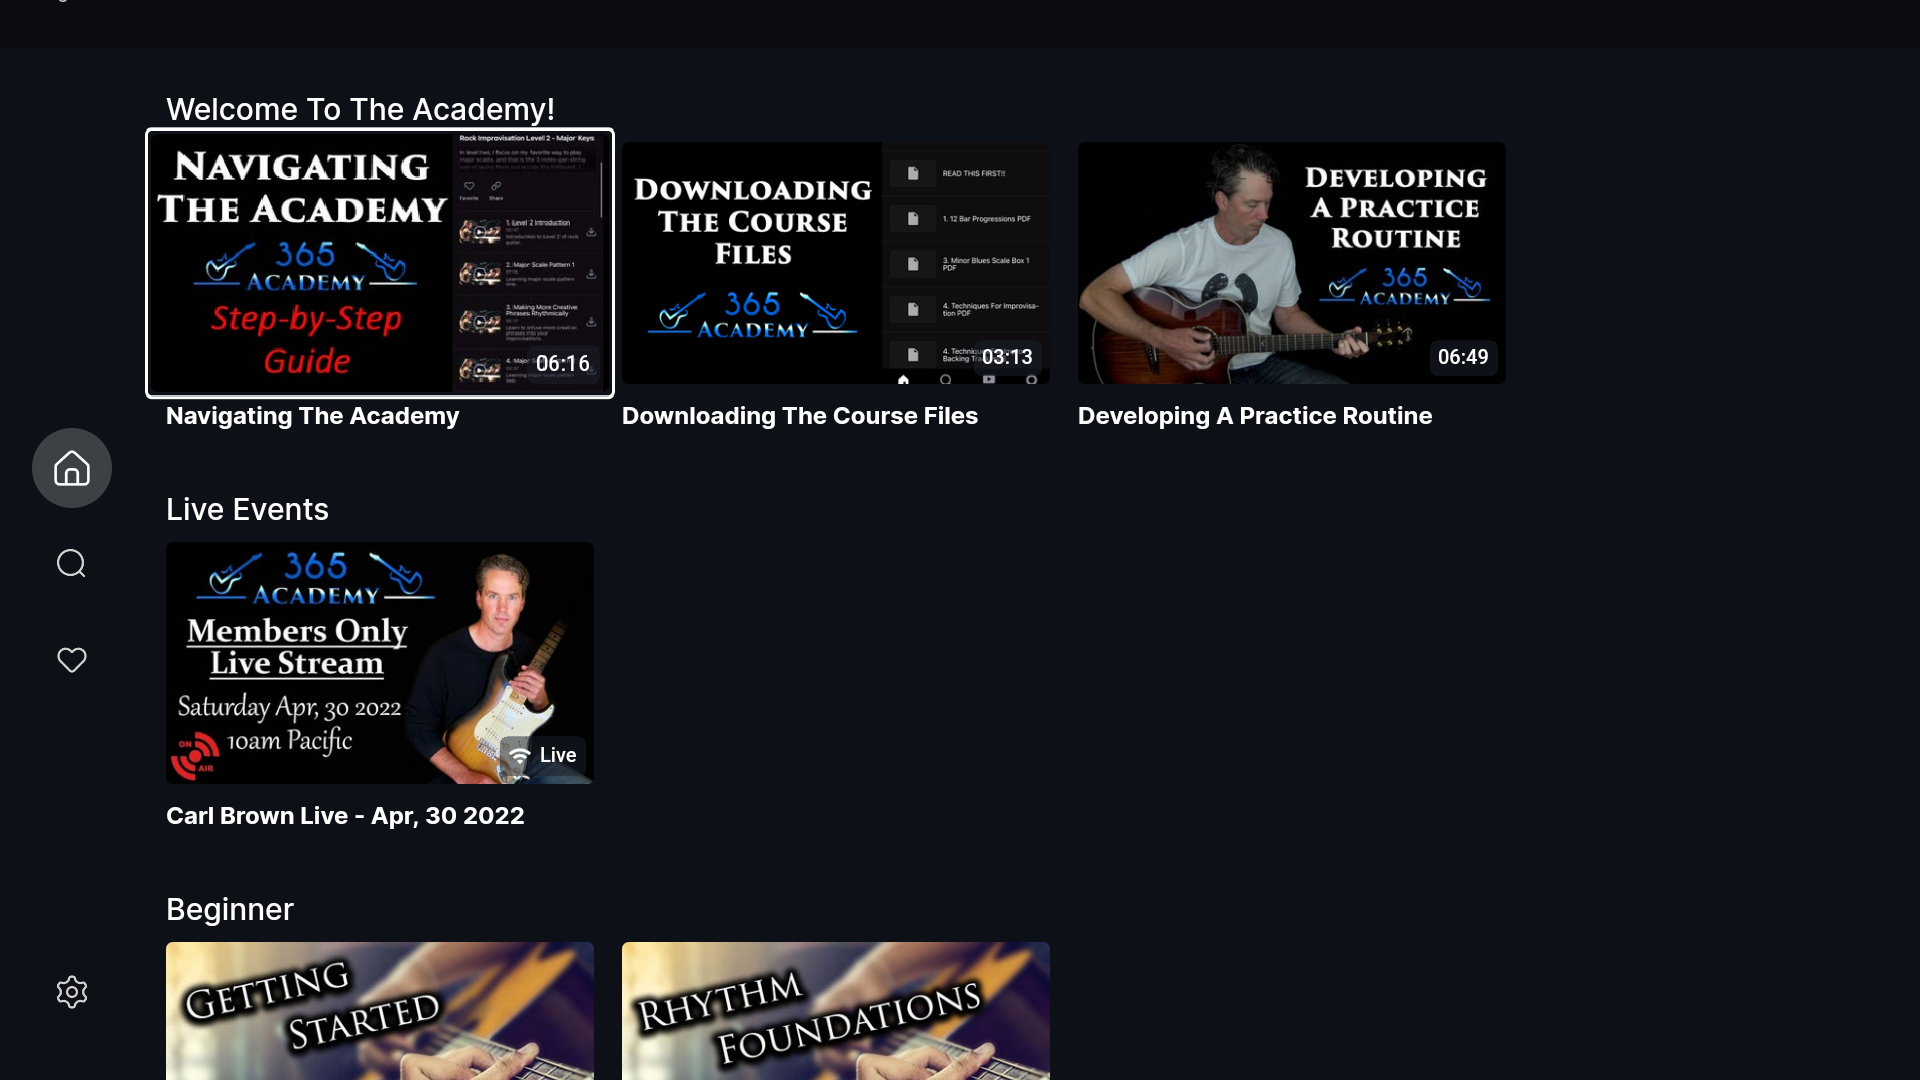Open Favorites using the heart icon
The height and width of the screenshot is (1080, 1920).
(71, 660)
